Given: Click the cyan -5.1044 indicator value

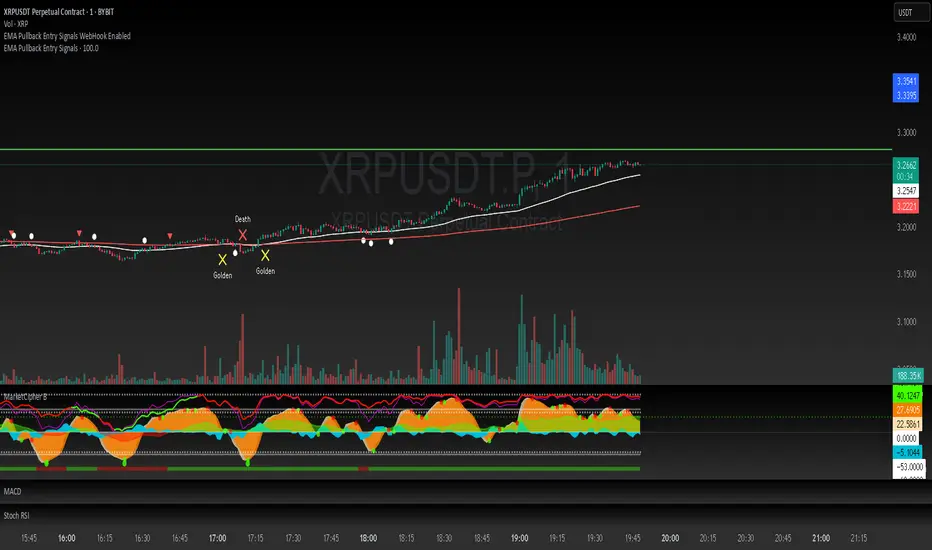Looking at the screenshot, I should pyautogui.click(x=908, y=452).
